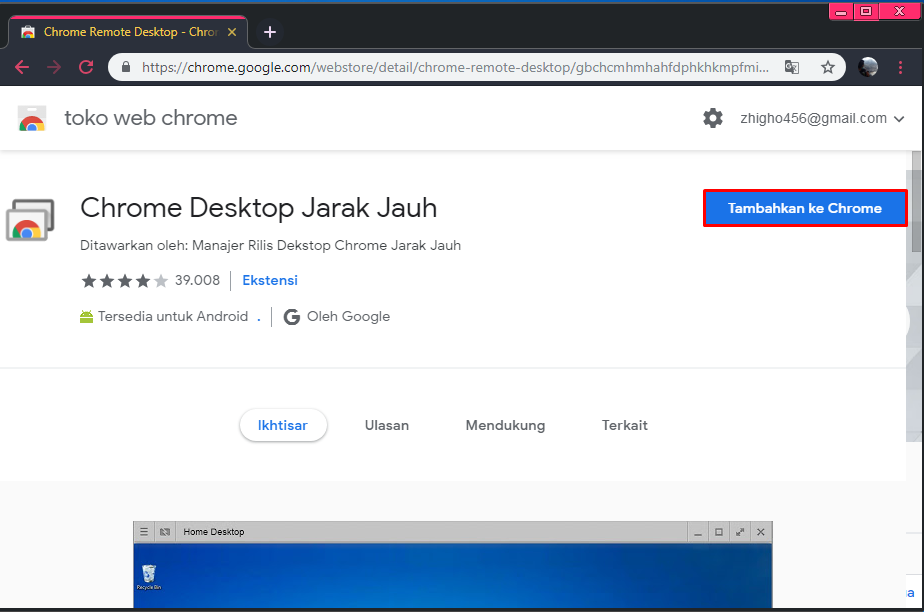
Task: Open the Ekstensi category link
Action: 270,280
